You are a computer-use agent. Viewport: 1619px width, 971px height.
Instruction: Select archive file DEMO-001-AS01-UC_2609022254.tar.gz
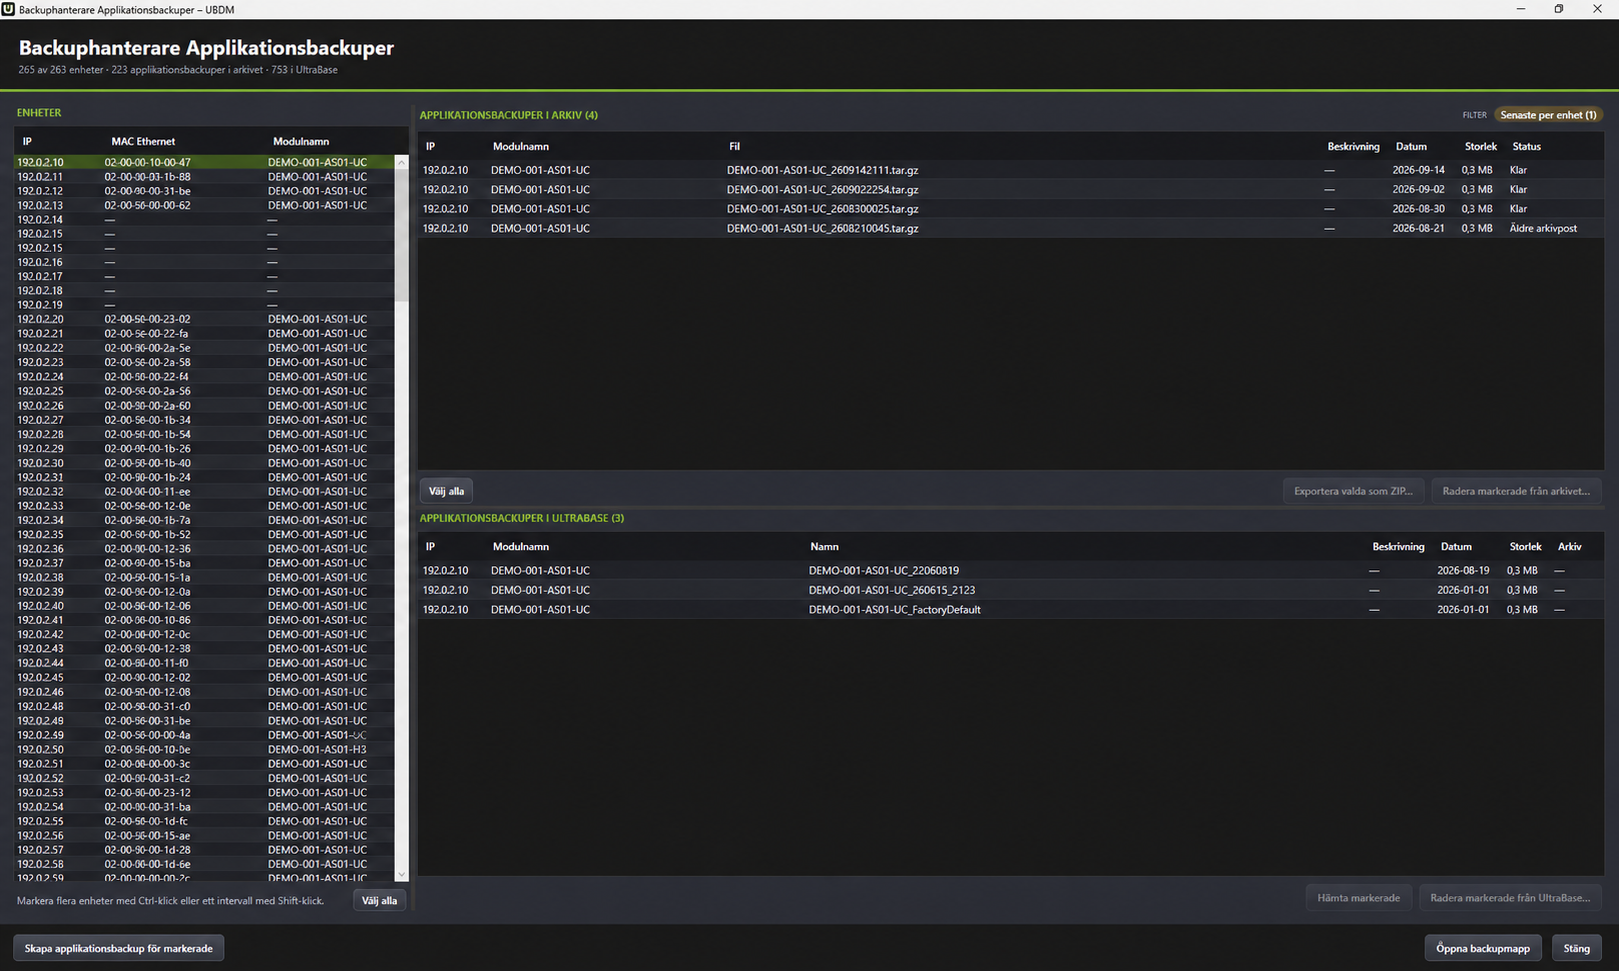point(1010,189)
